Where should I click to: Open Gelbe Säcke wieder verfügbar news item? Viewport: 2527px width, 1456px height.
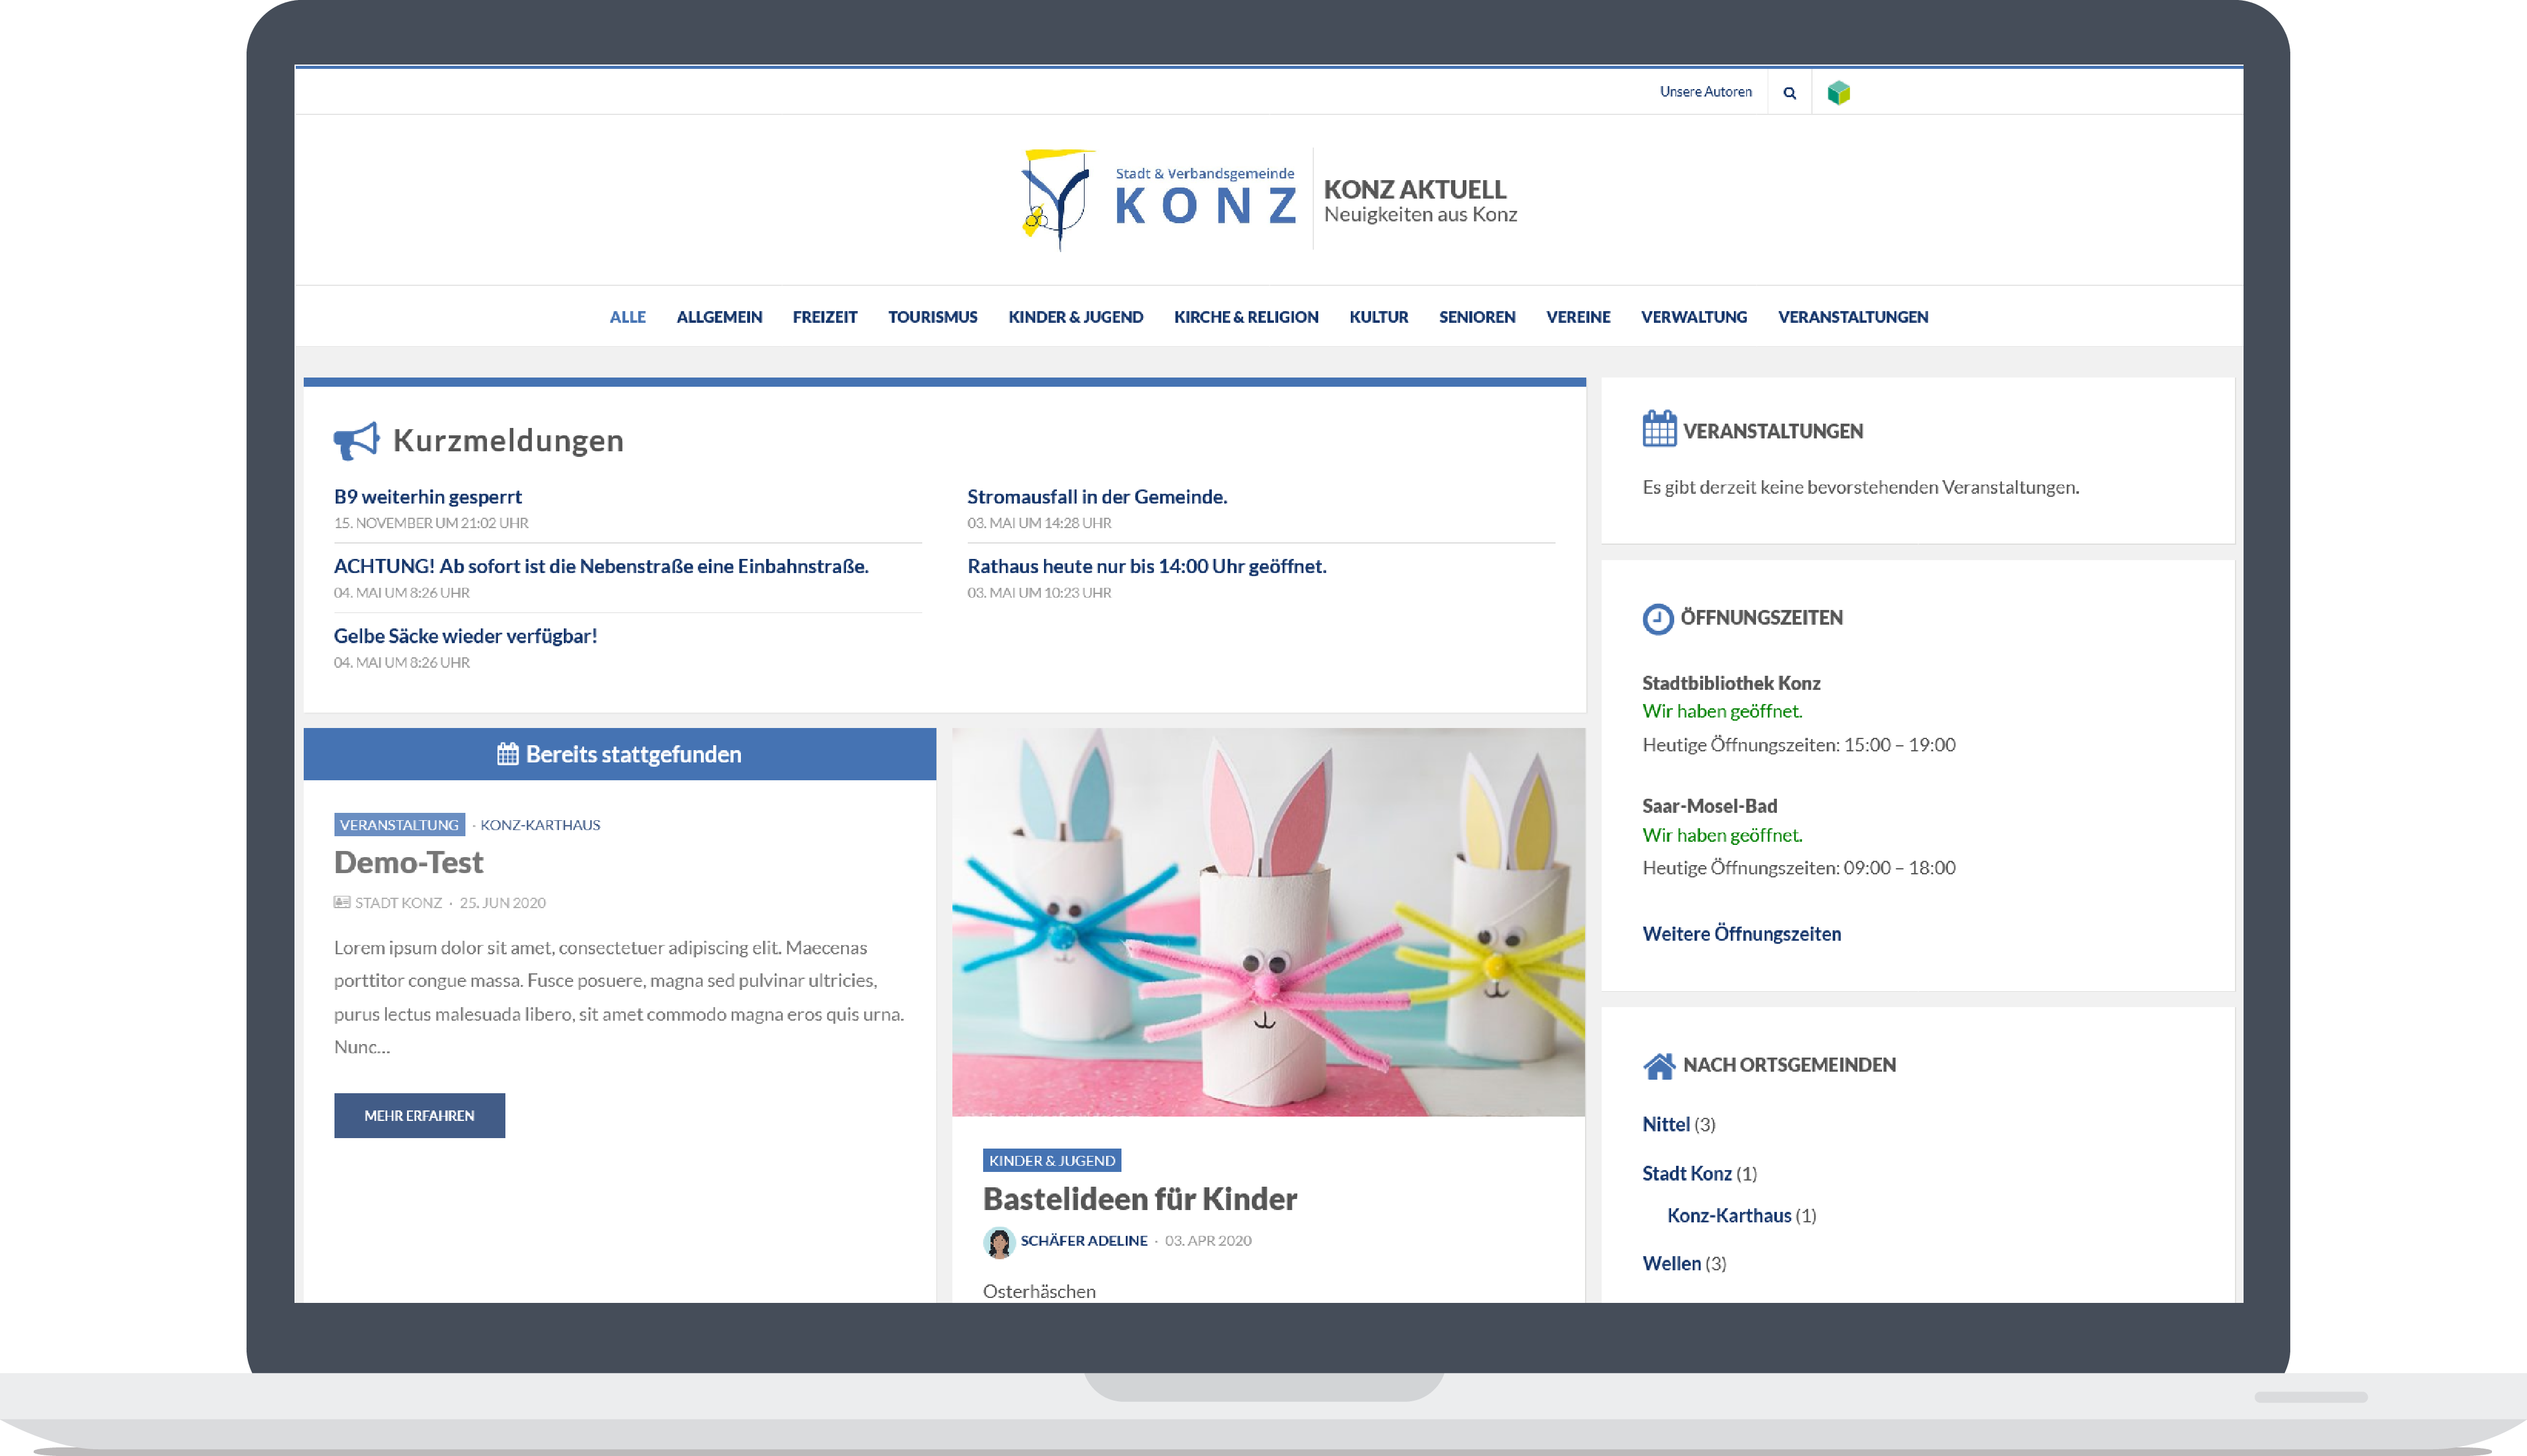[x=465, y=636]
